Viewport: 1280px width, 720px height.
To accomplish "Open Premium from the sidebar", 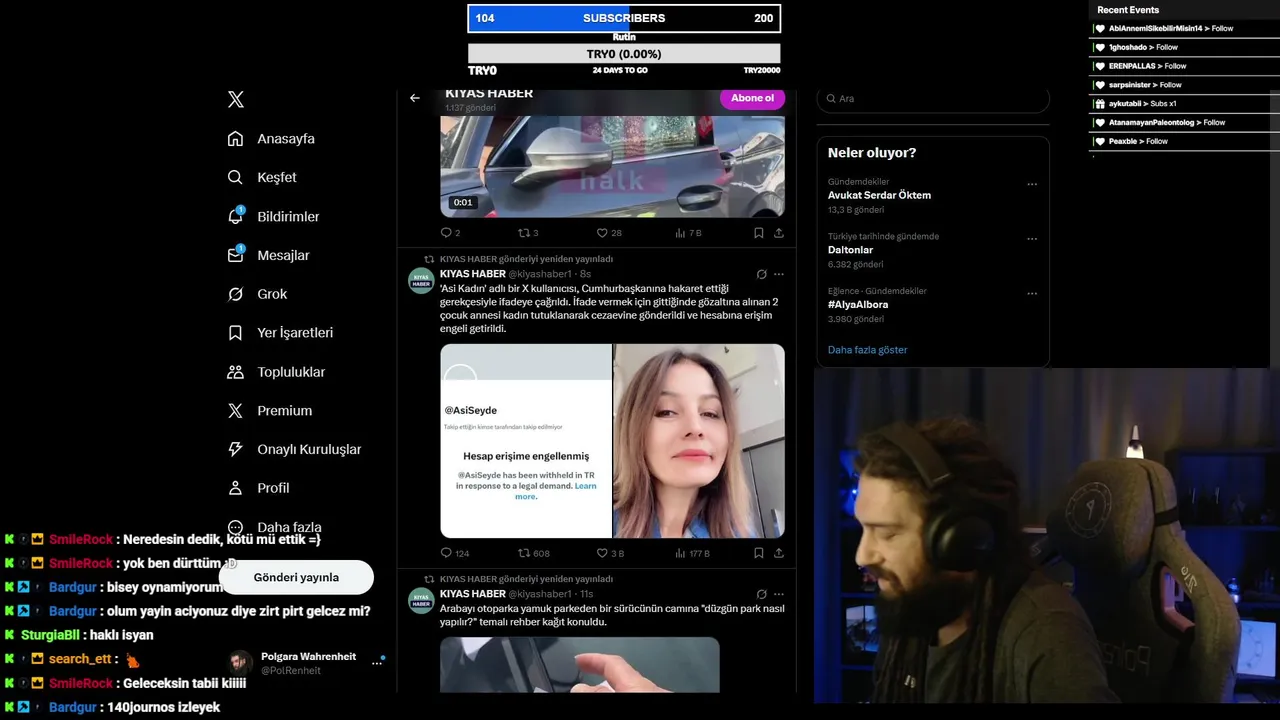I will (x=269, y=410).
